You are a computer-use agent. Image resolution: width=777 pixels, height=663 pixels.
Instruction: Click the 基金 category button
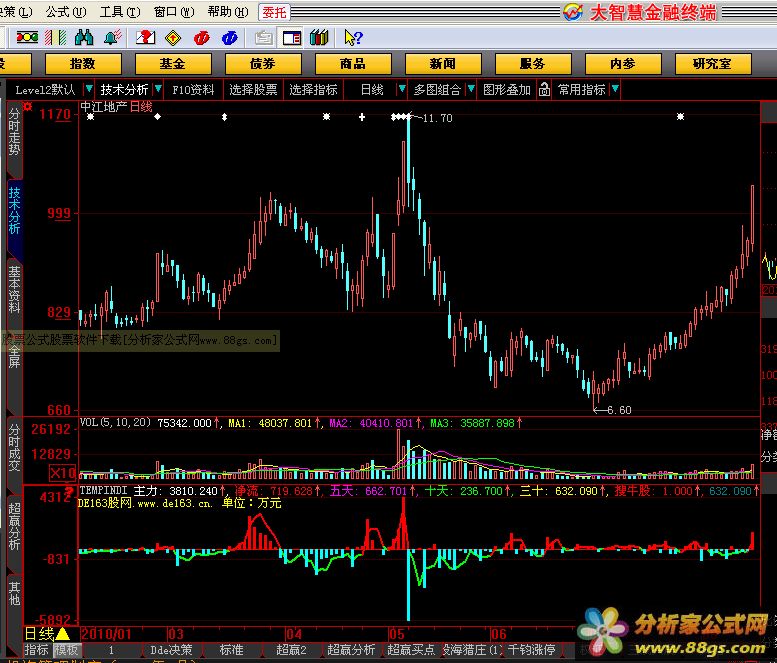click(173, 64)
